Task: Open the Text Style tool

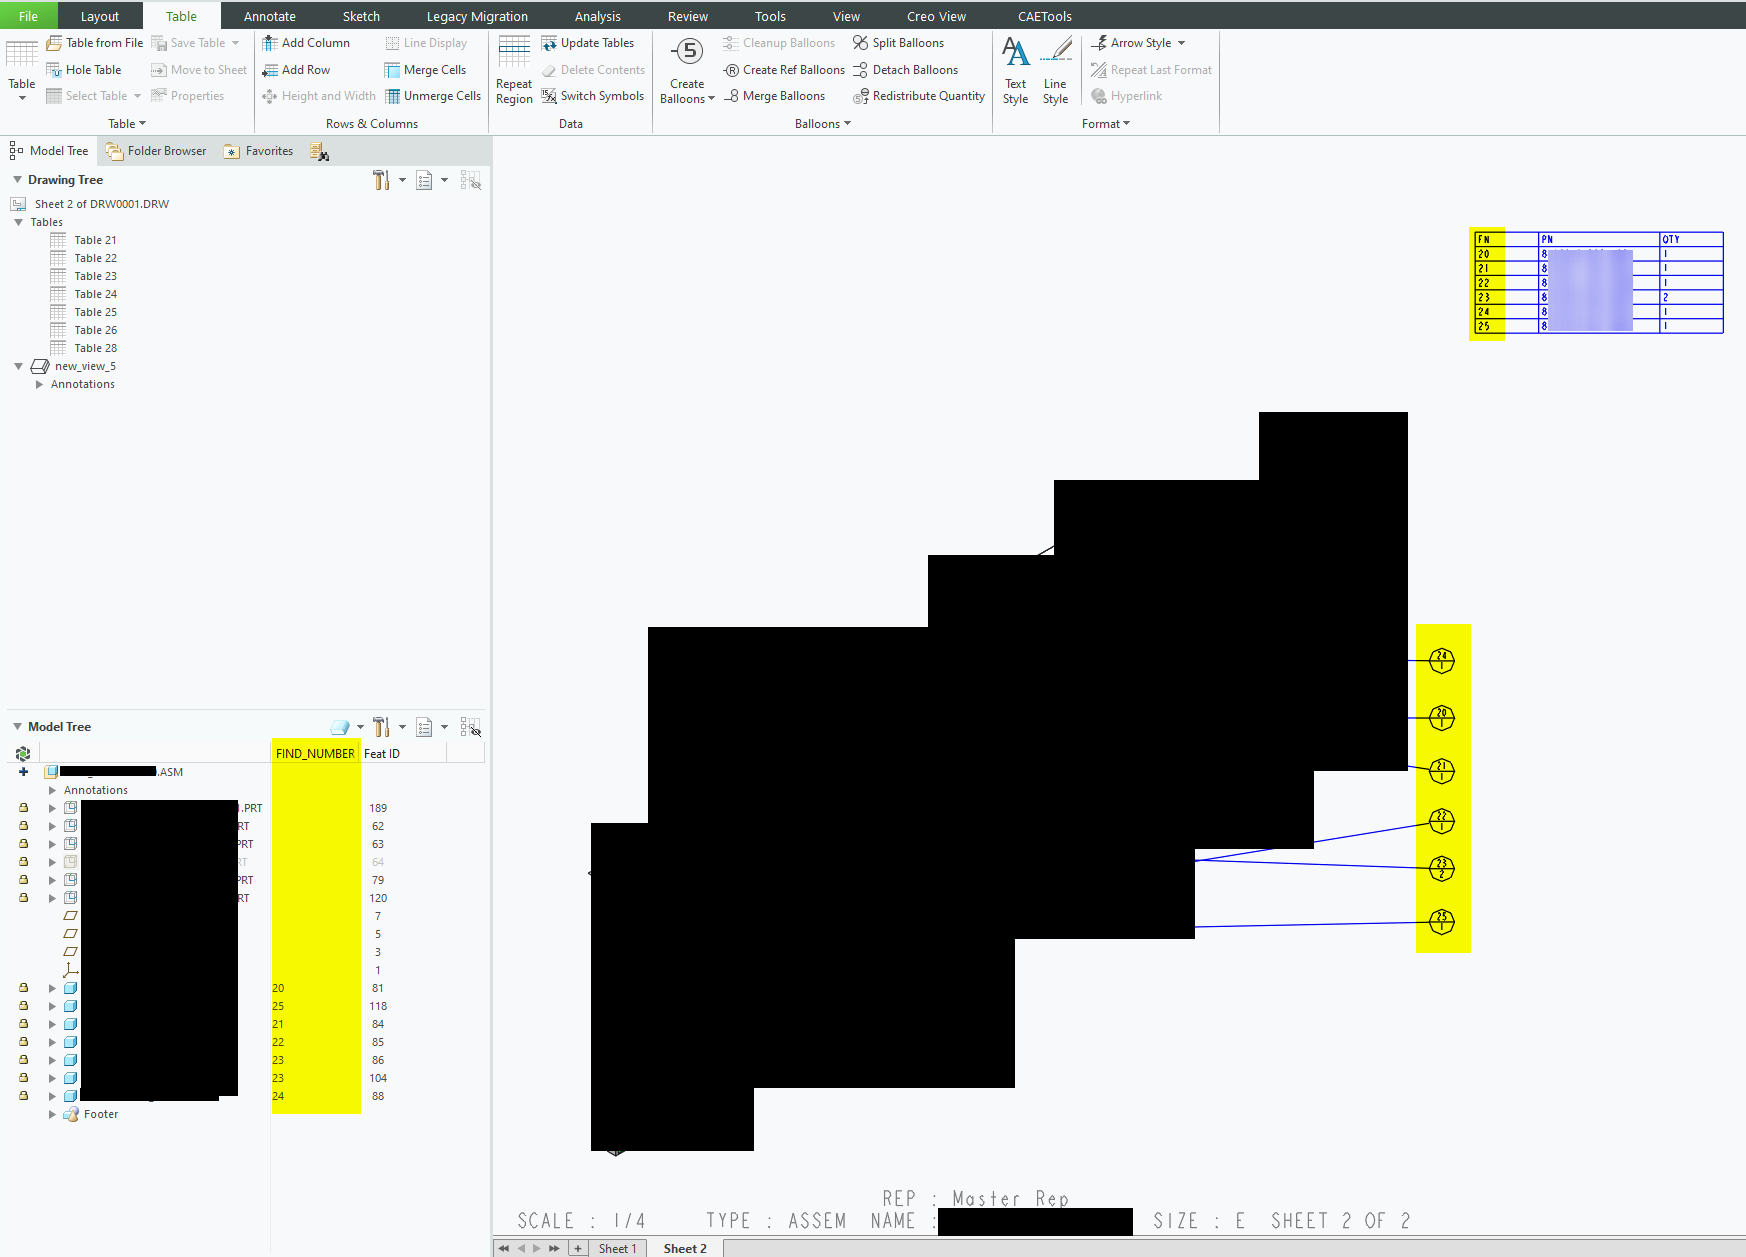Action: click(1015, 67)
